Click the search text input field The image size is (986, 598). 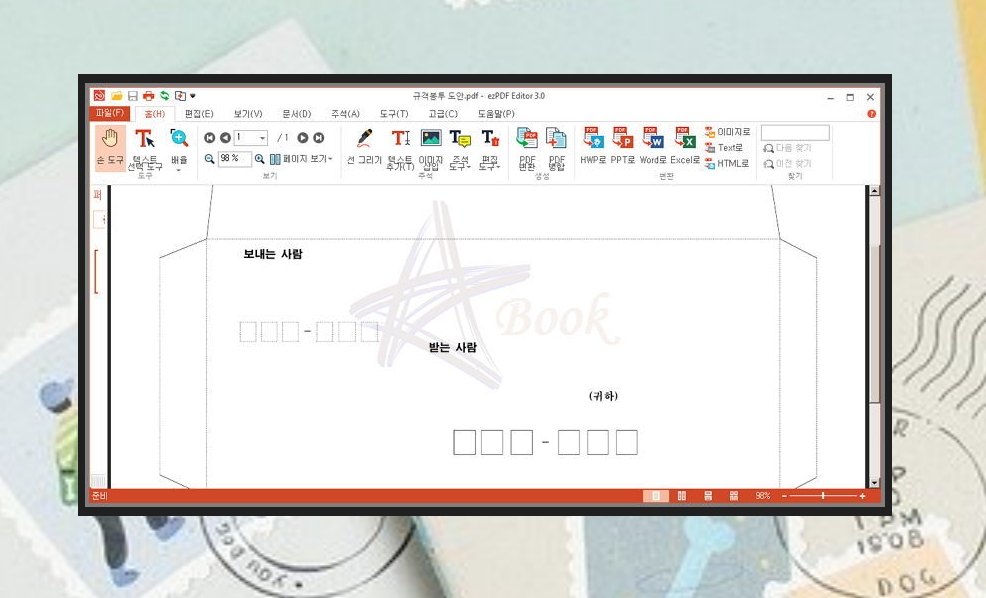pos(795,133)
